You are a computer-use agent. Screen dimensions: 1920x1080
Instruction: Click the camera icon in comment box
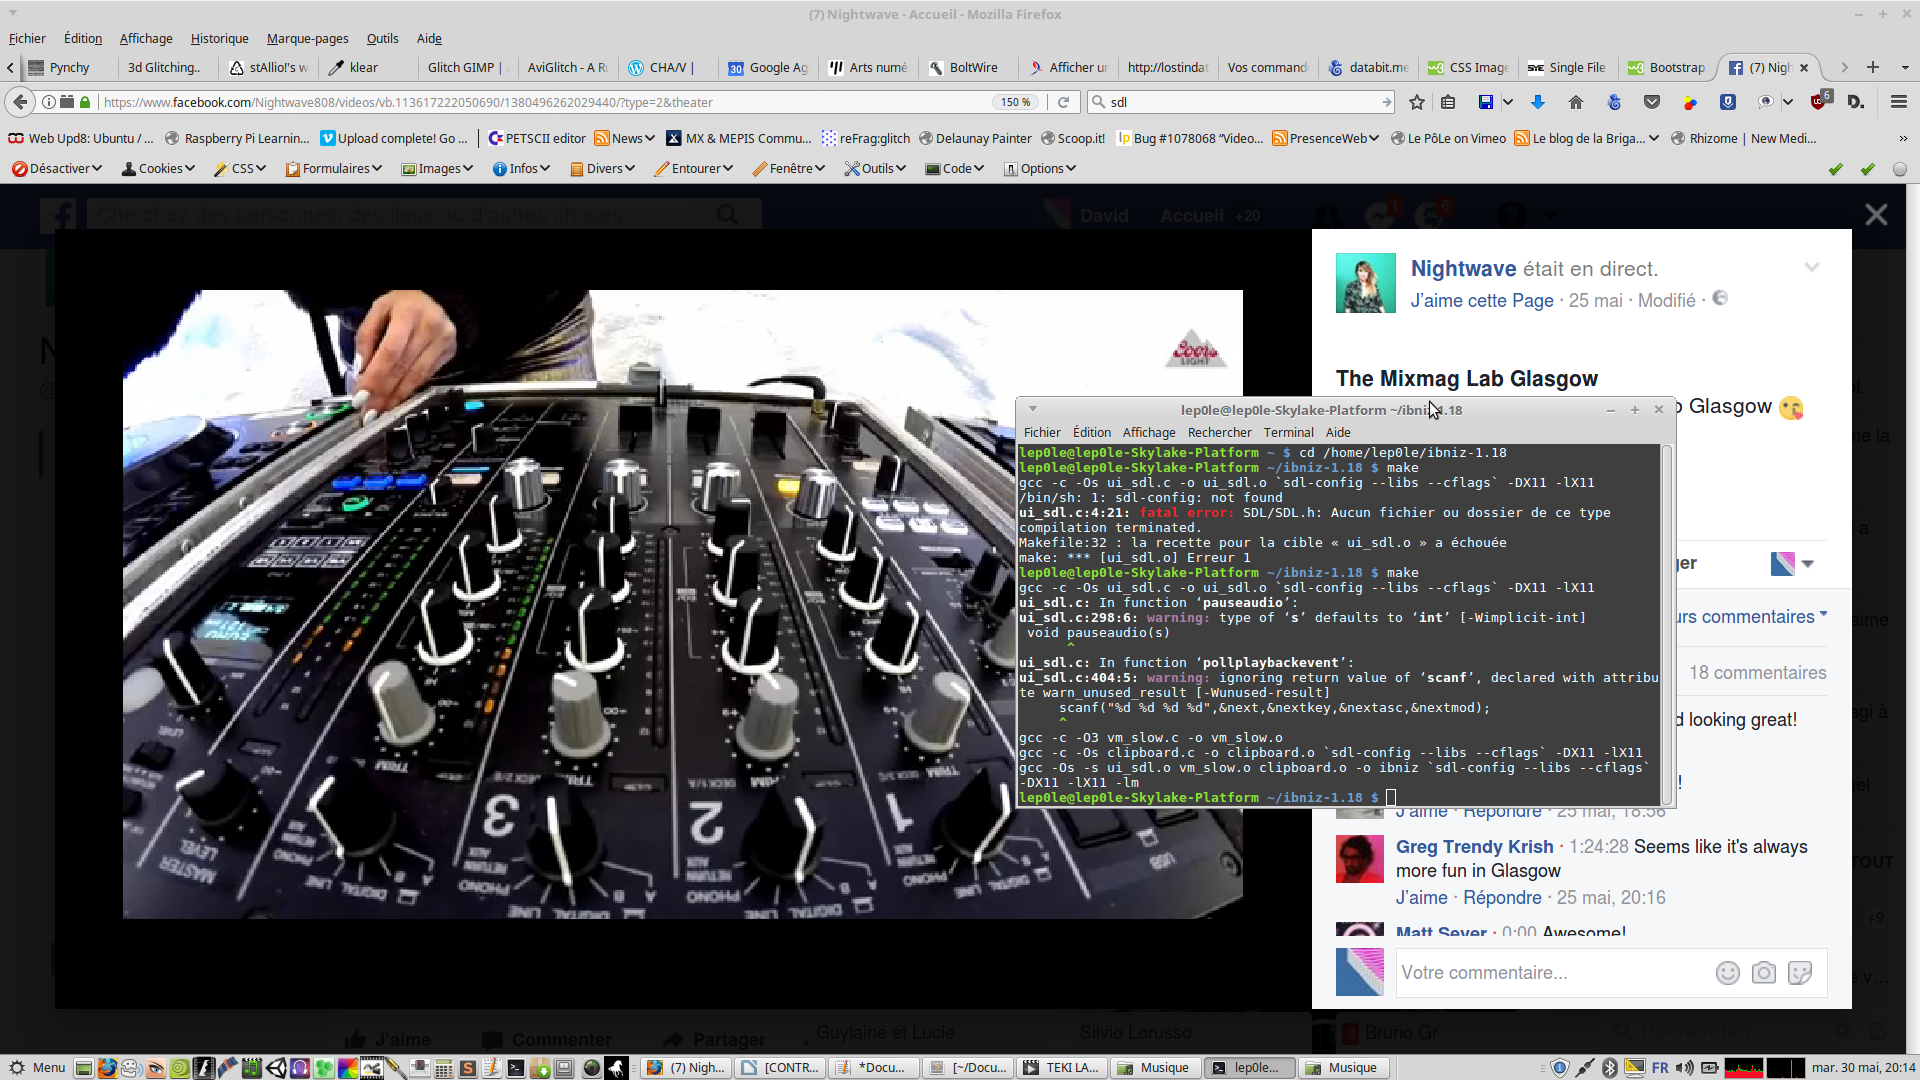coord(1764,973)
